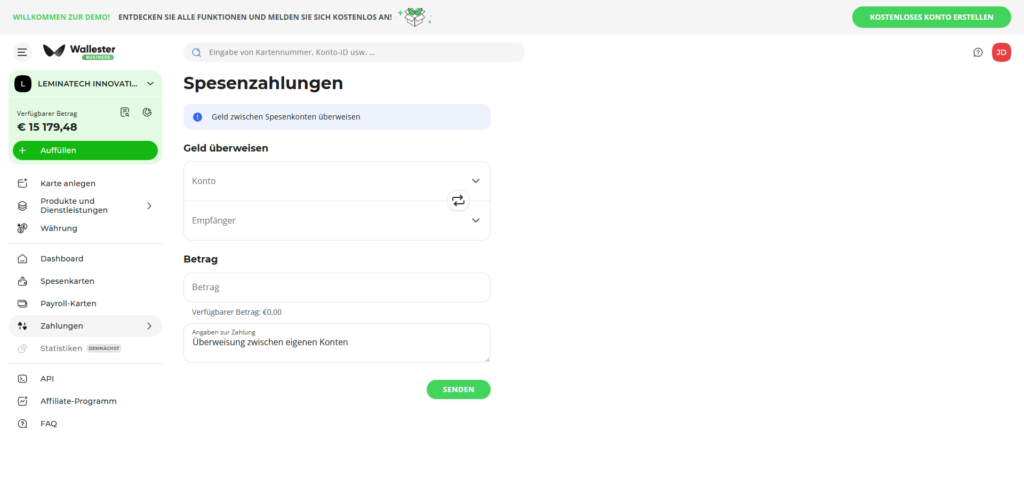Expand the LEMINATECH company selector
1024x486 pixels.
coord(150,84)
